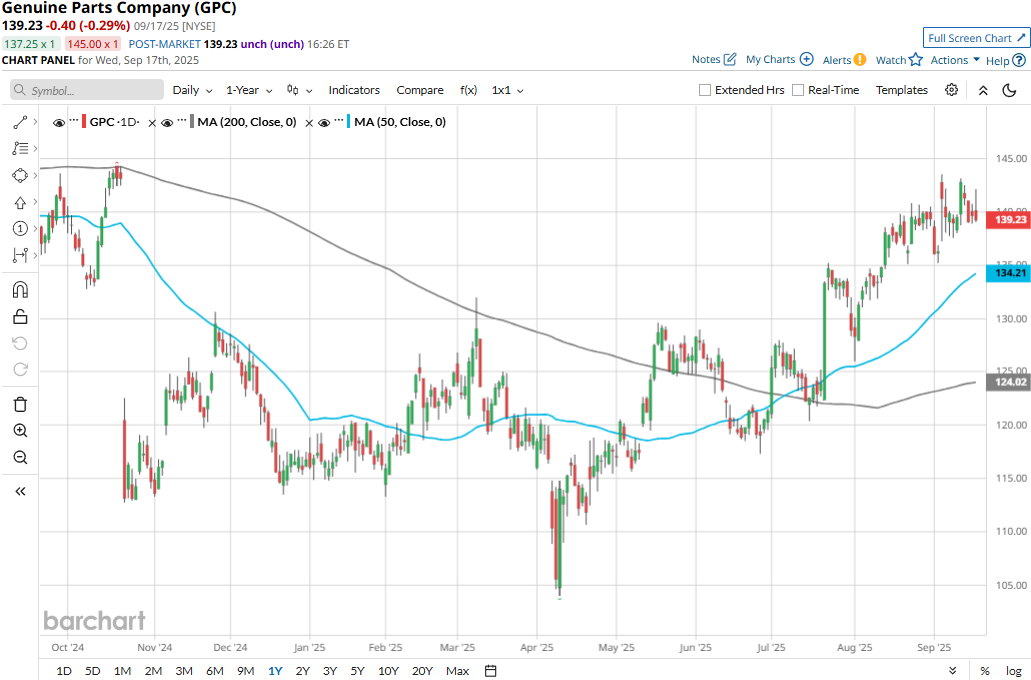The height and width of the screenshot is (680, 1031).
Task: Select the Max time range
Action: [457, 671]
